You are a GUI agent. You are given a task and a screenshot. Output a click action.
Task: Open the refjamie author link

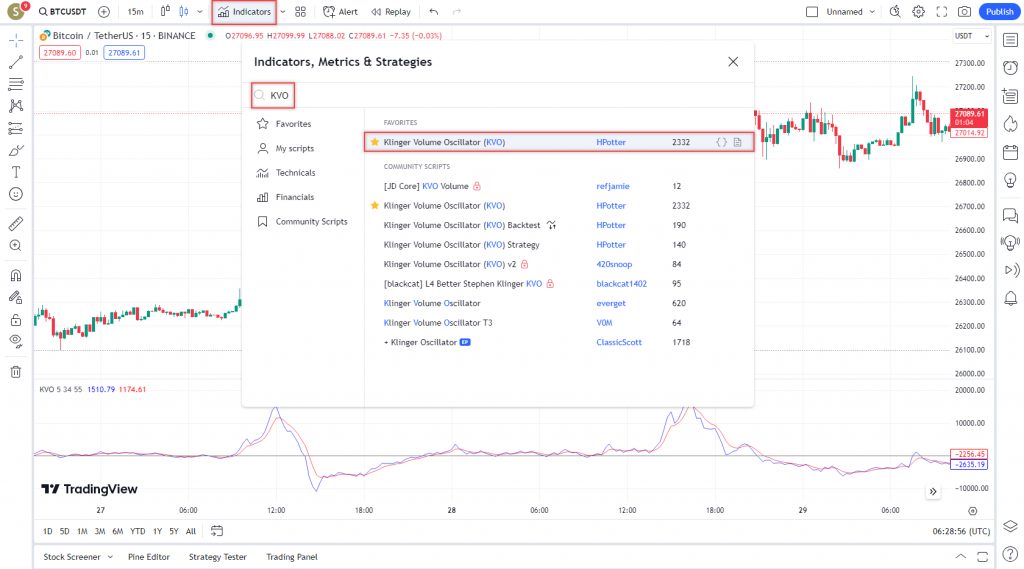(613, 186)
